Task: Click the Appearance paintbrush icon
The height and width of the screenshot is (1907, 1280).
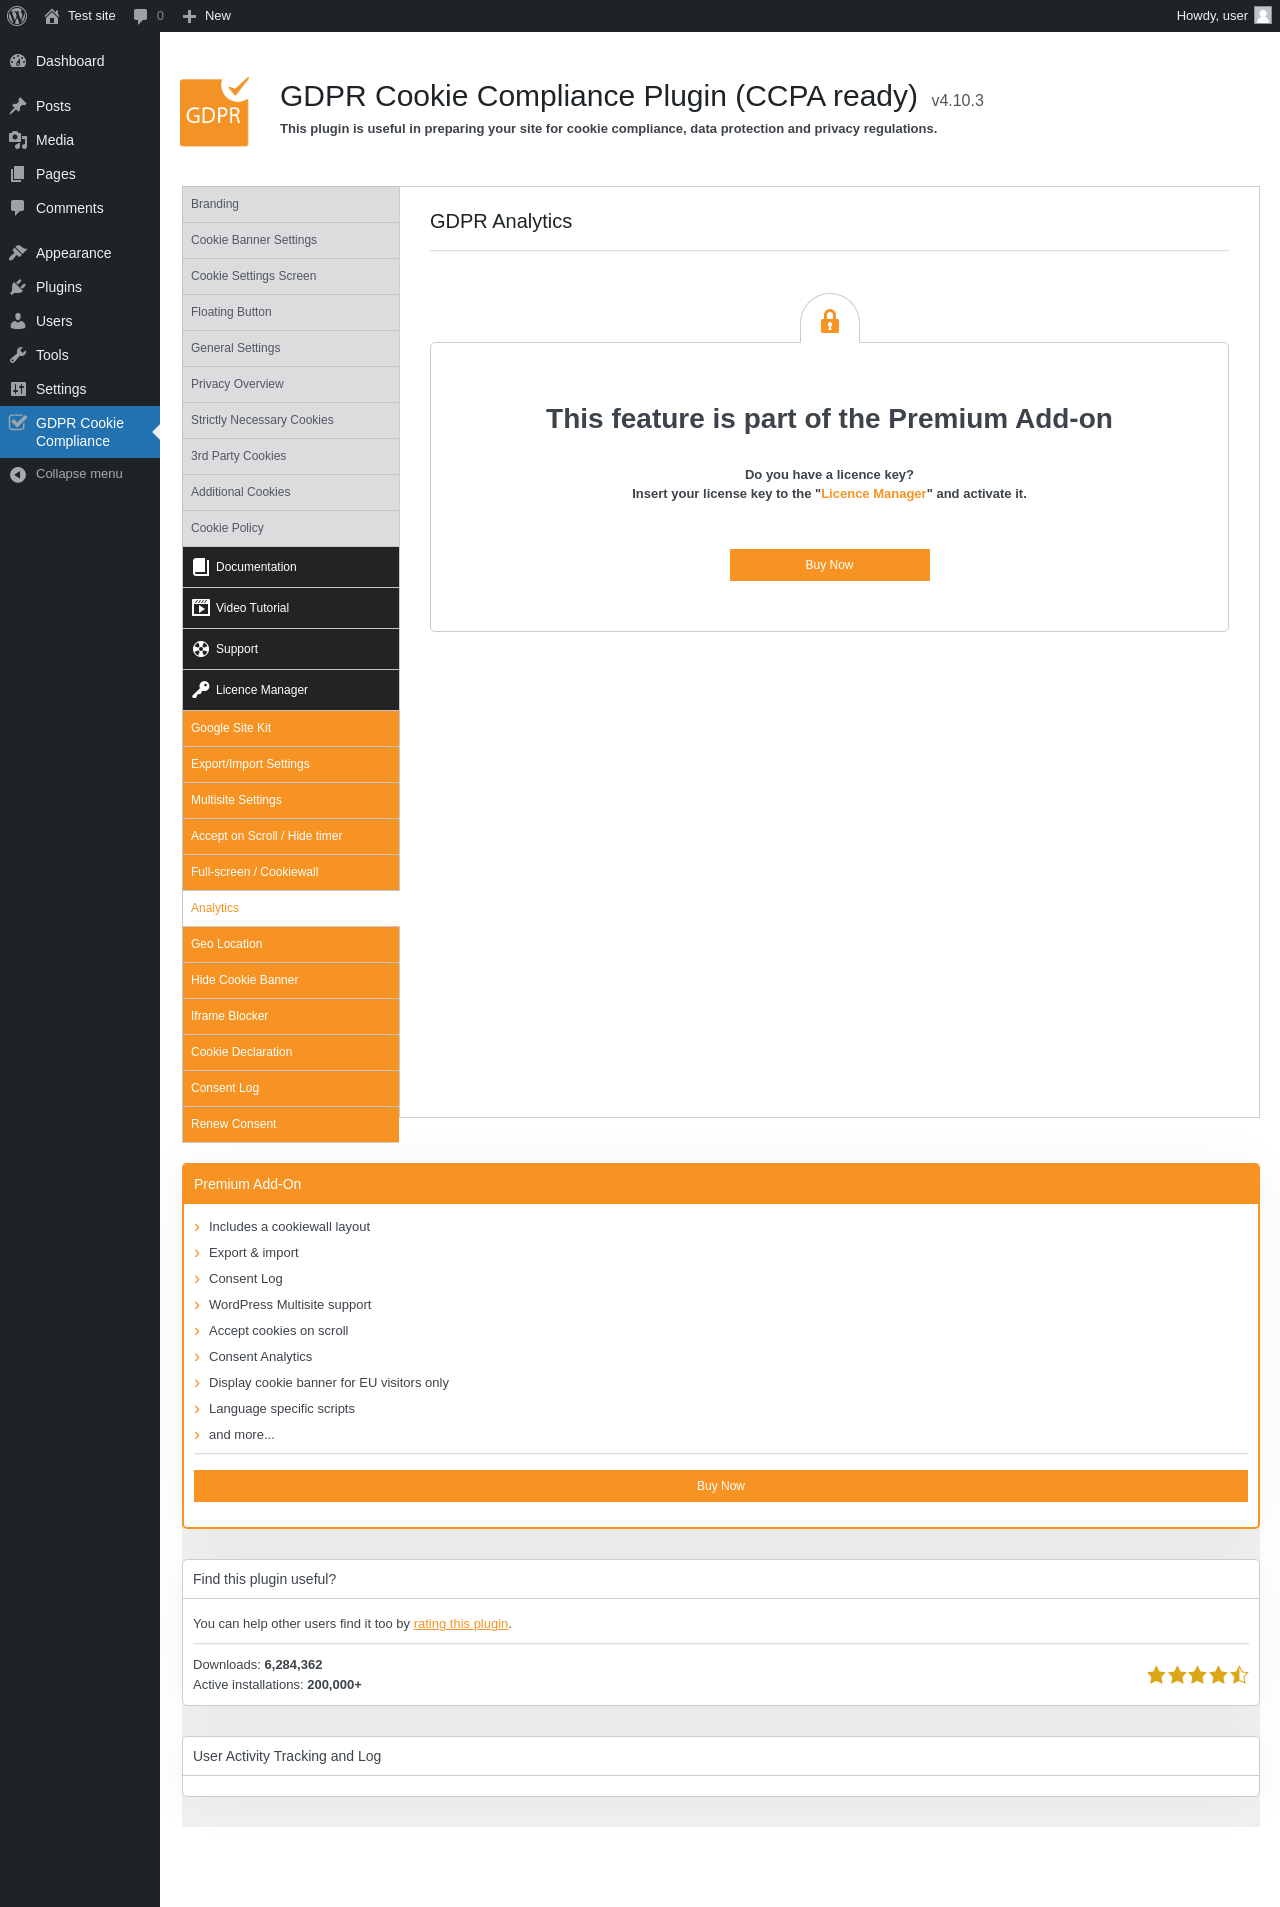Action: [18, 253]
